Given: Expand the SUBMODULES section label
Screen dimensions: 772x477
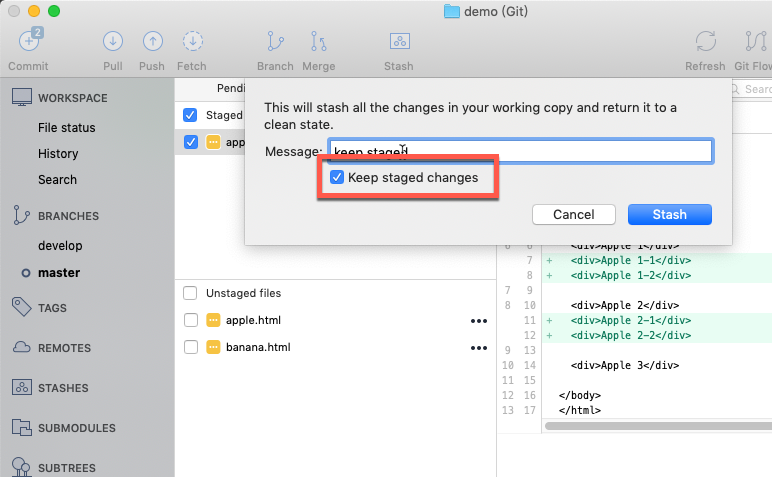Looking at the screenshot, I should [x=77, y=428].
